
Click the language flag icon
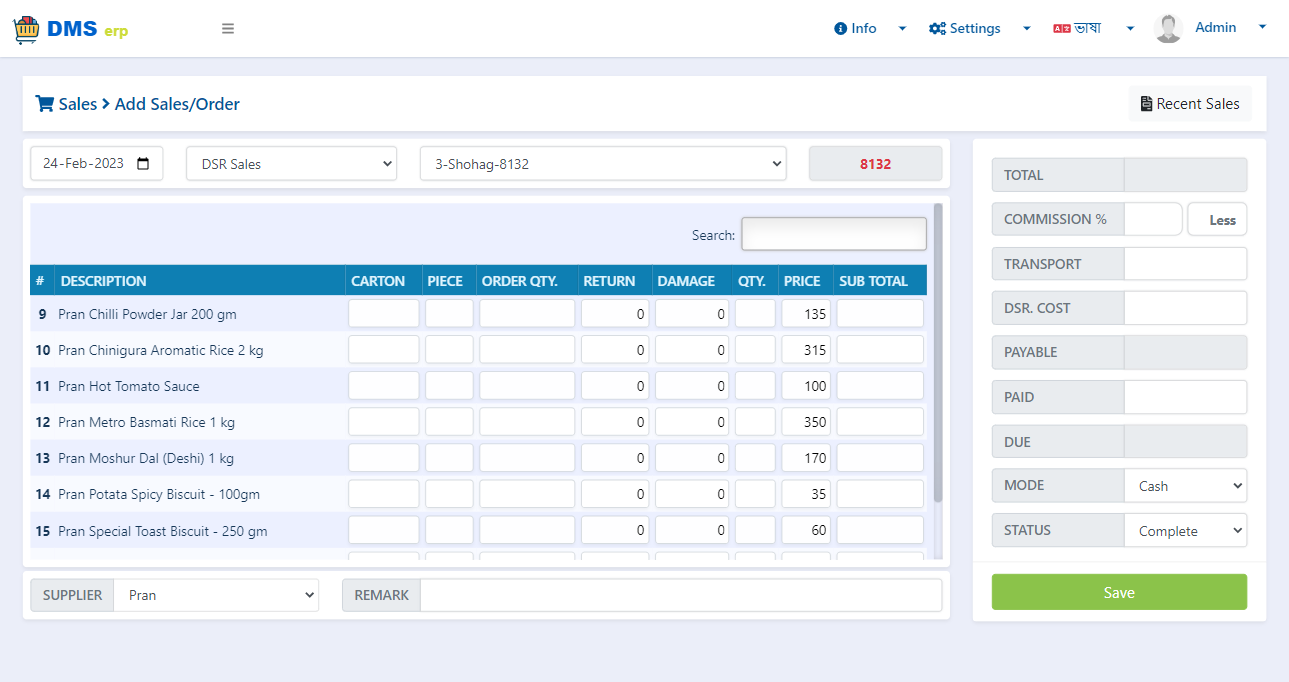1062,29
